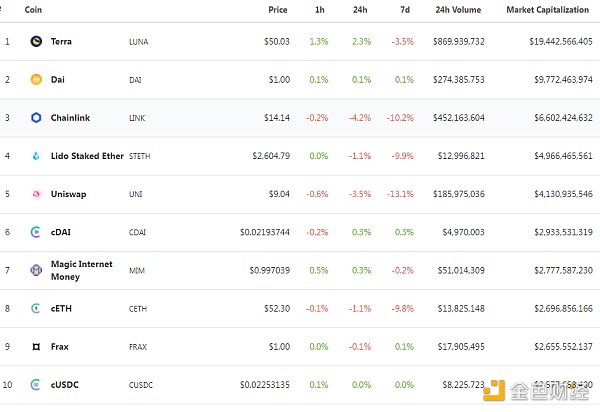Viewport: 600px width, 412px height.
Task: Click Magic Internet Money market cap $2,777,587,230
Action: (x=563, y=270)
